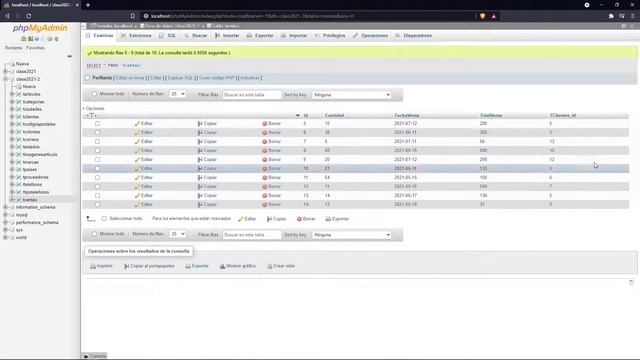
Task: Click pencil Editar icon in row id 11
Action: (137, 178)
